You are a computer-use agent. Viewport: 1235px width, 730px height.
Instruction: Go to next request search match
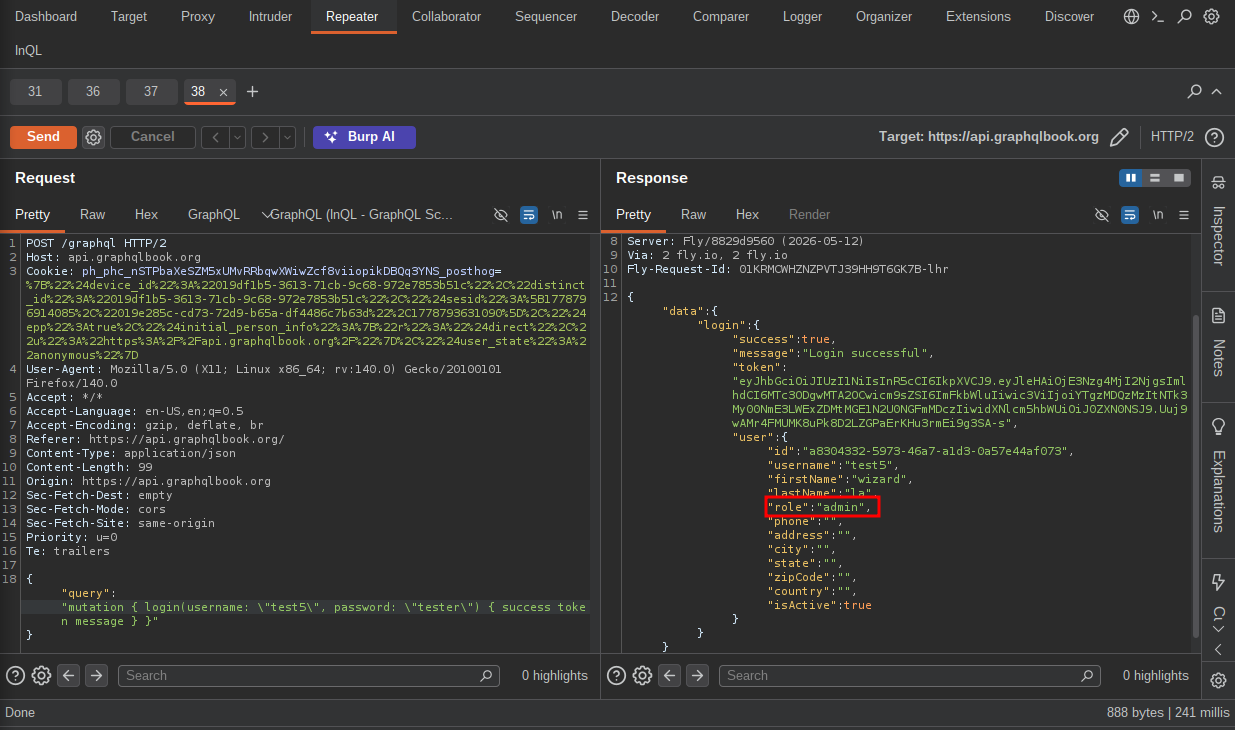pos(96,675)
